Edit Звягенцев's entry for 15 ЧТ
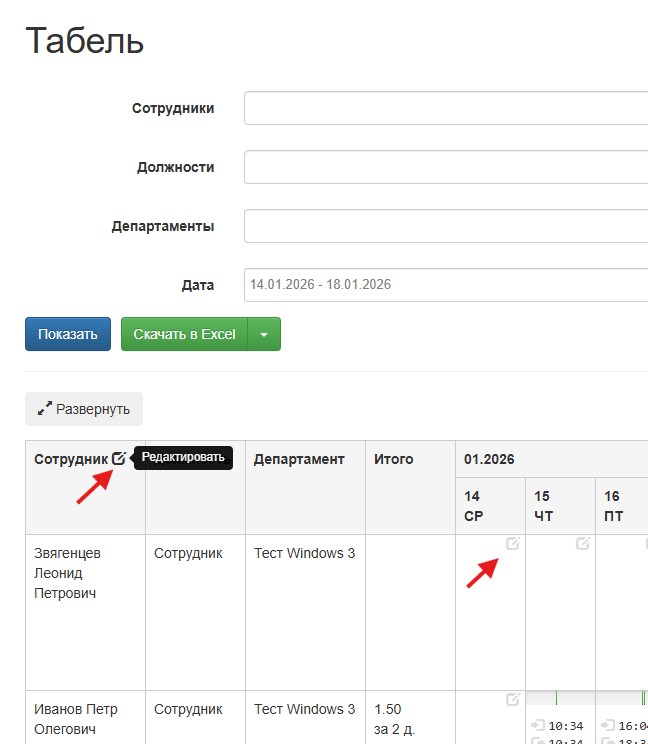The image size is (648, 744). click(583, 543)
